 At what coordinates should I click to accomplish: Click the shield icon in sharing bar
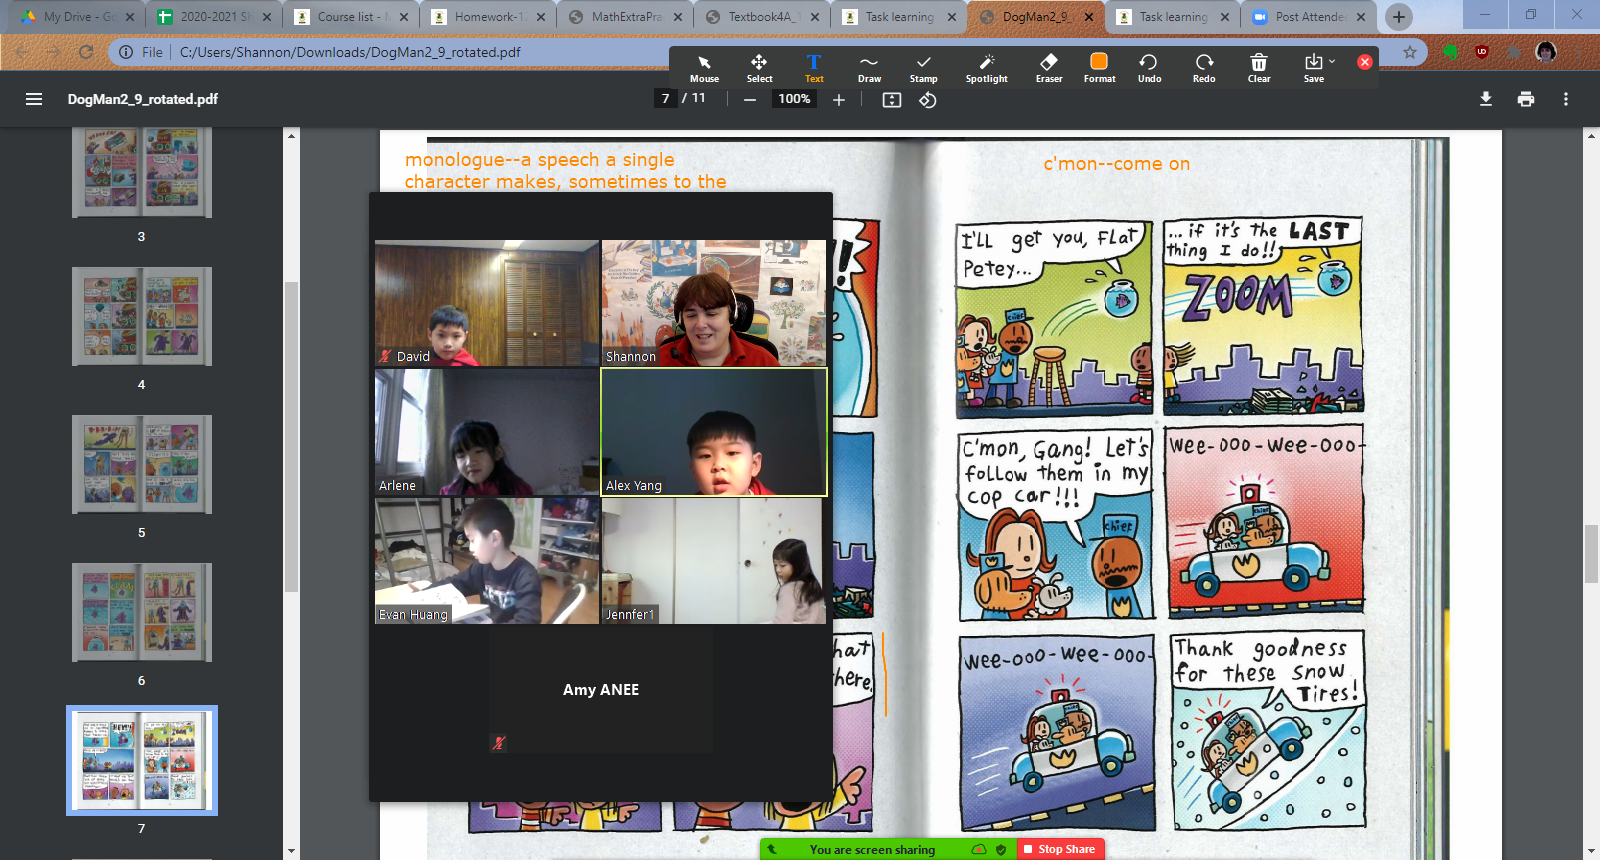click(x=1001, y=849)
